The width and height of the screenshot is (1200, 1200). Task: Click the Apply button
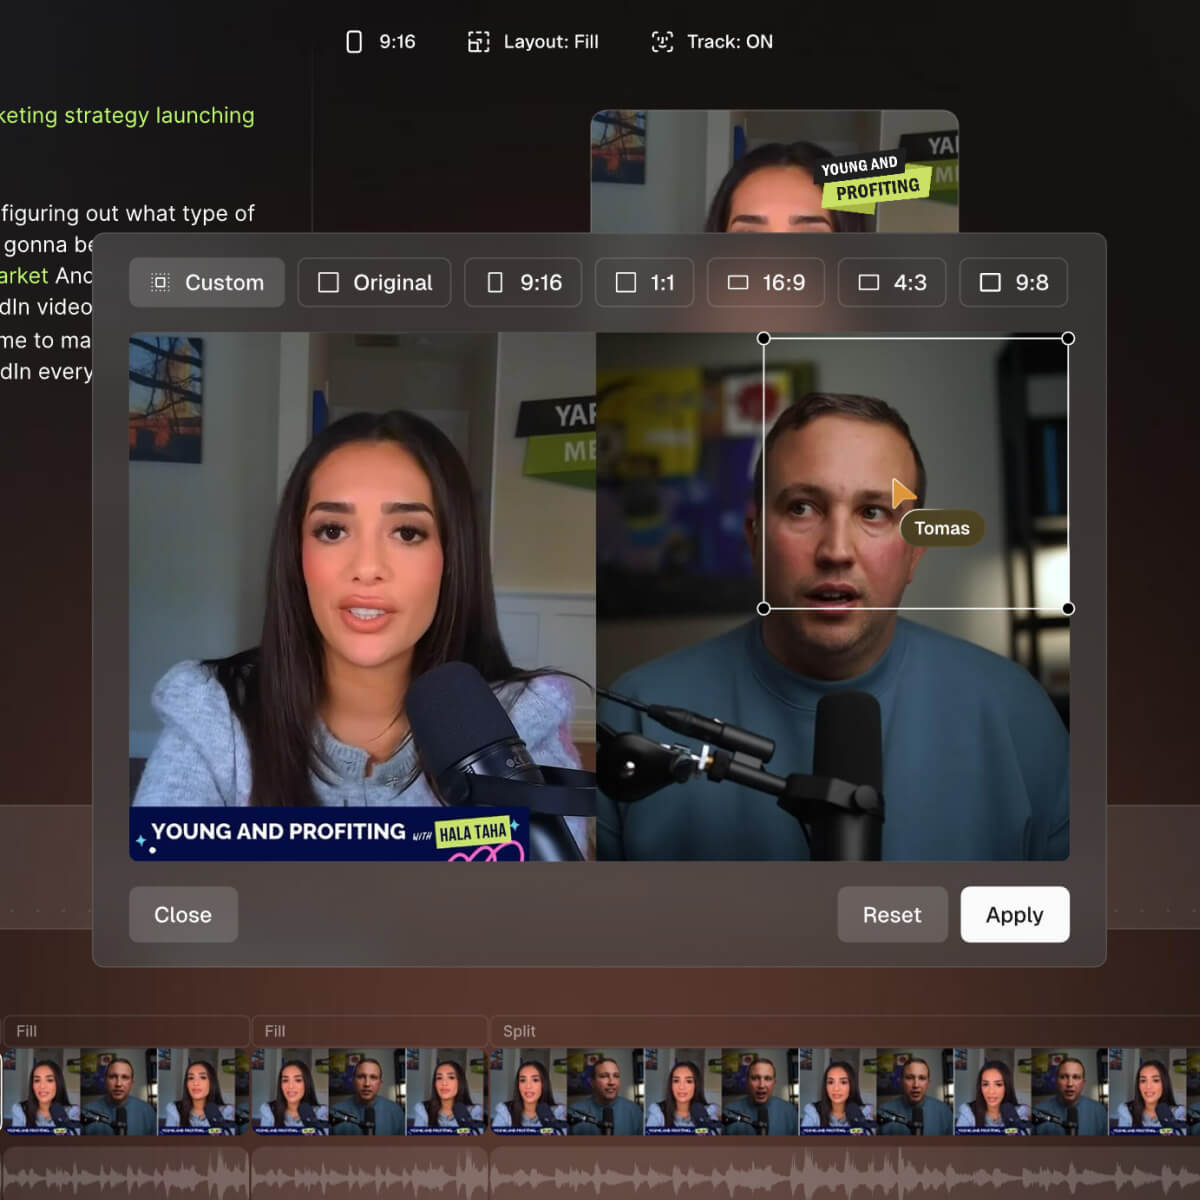(1015, 915)
